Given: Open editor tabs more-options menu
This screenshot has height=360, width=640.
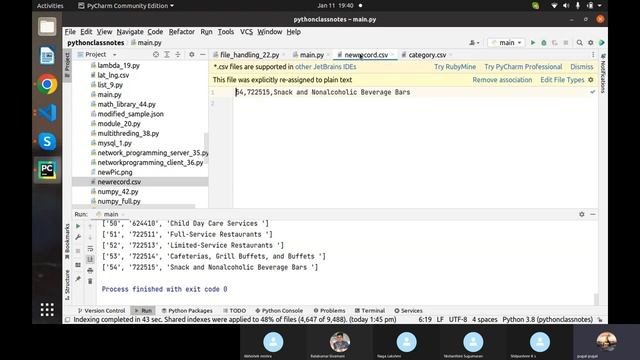Looking at the screenshot, I should pos(593,54).
